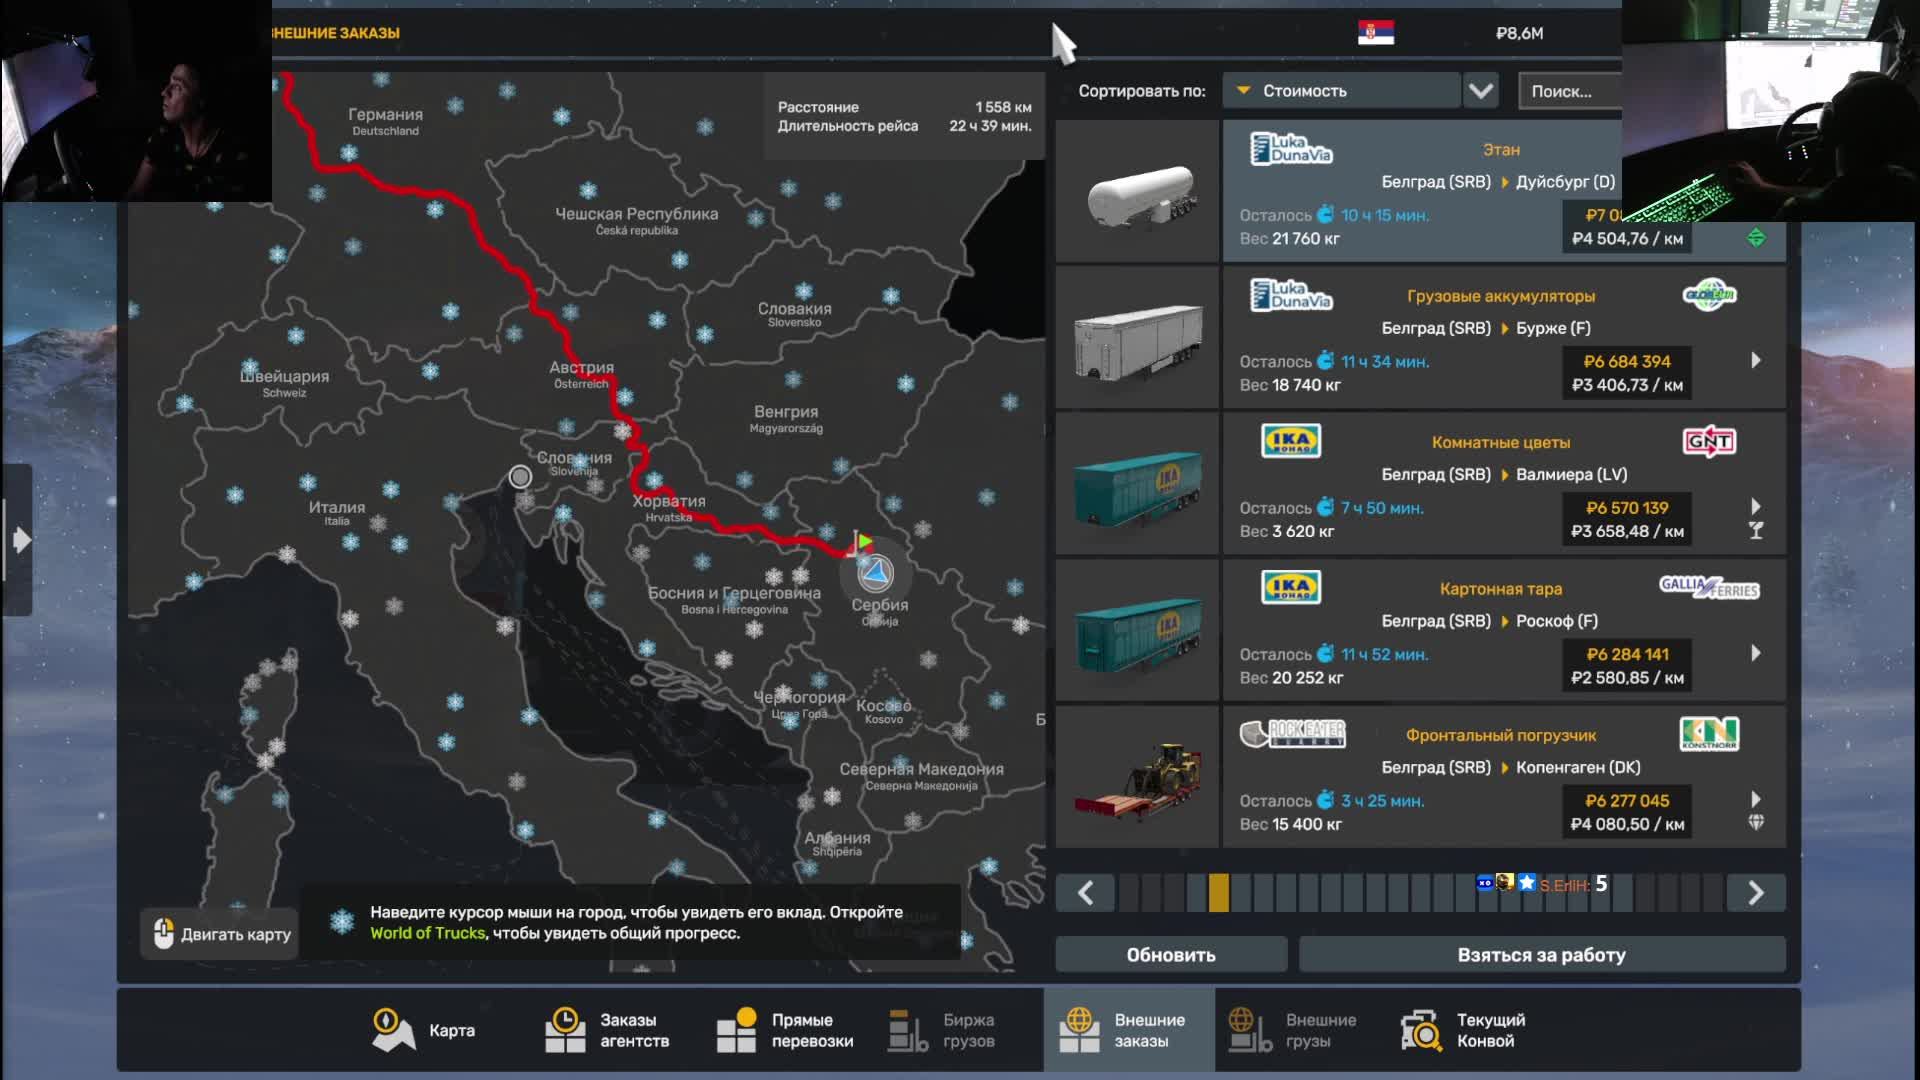Open the Стоимость sort dropdown

(x=1340, y=91)
